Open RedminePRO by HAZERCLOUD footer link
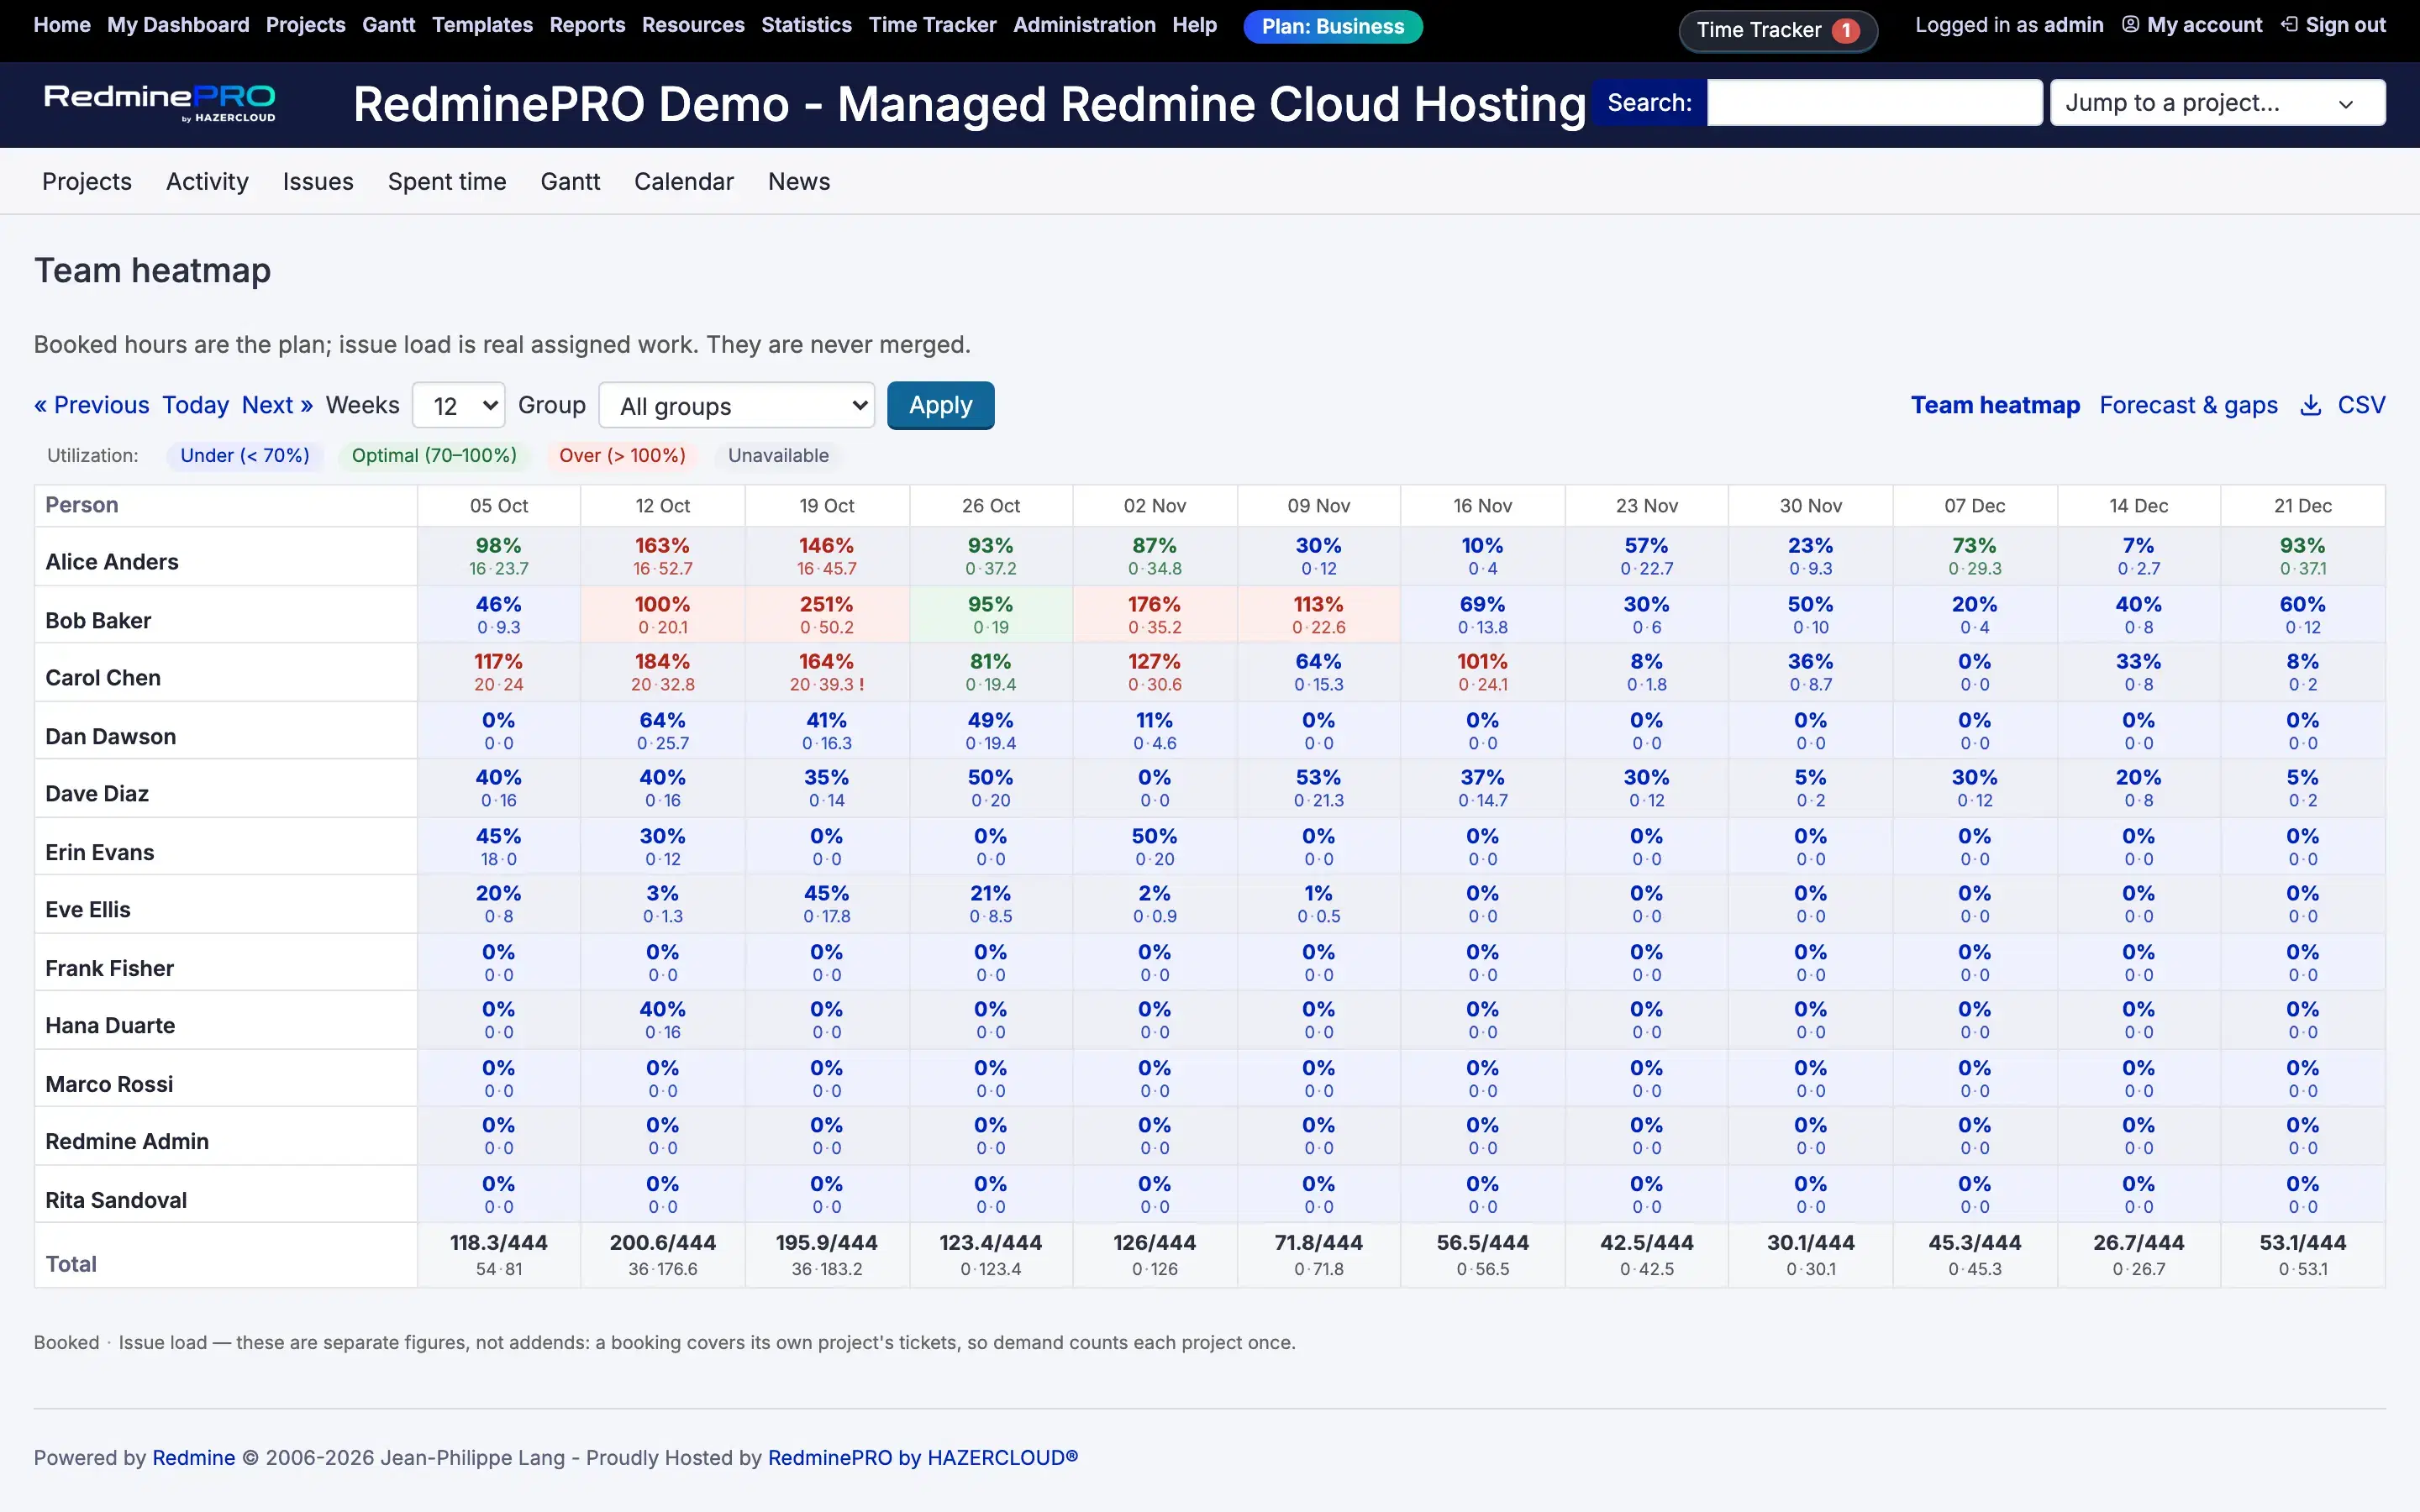 (923, 1458)
